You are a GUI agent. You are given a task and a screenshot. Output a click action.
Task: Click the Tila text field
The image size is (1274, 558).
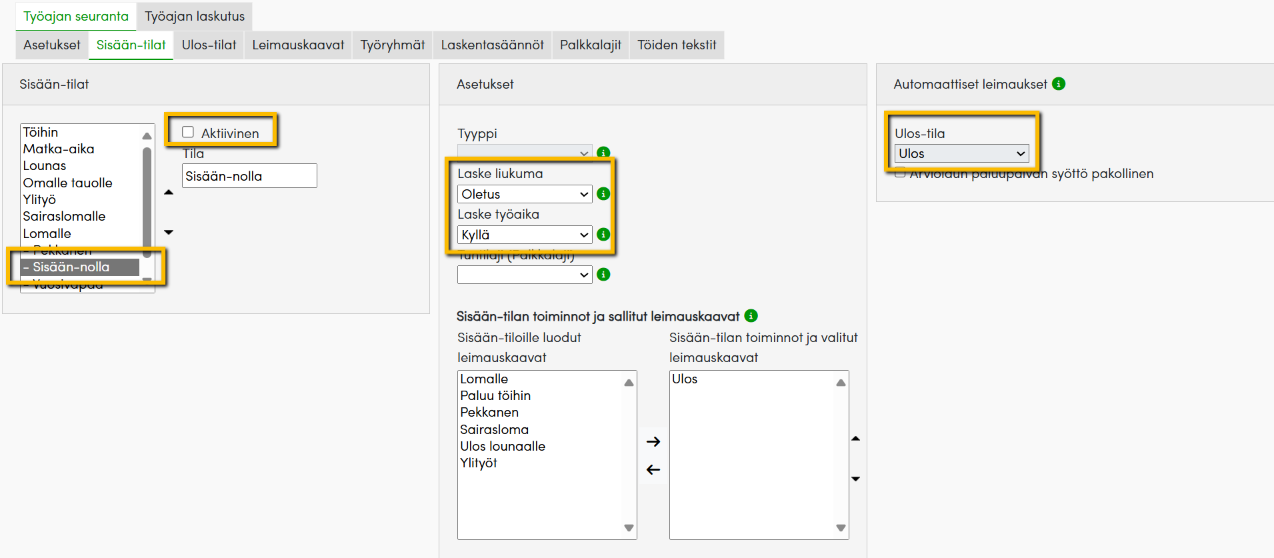249,176
